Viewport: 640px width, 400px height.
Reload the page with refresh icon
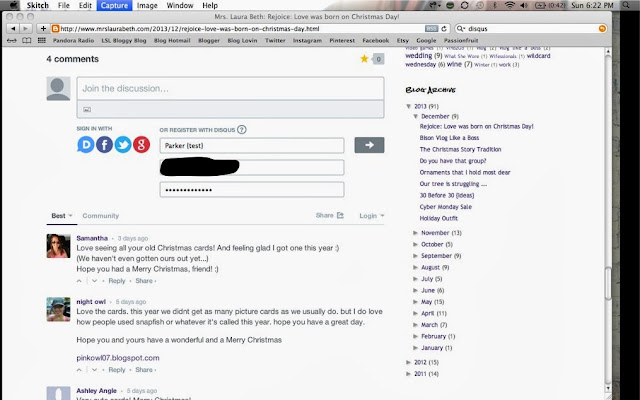coord(444,29)
